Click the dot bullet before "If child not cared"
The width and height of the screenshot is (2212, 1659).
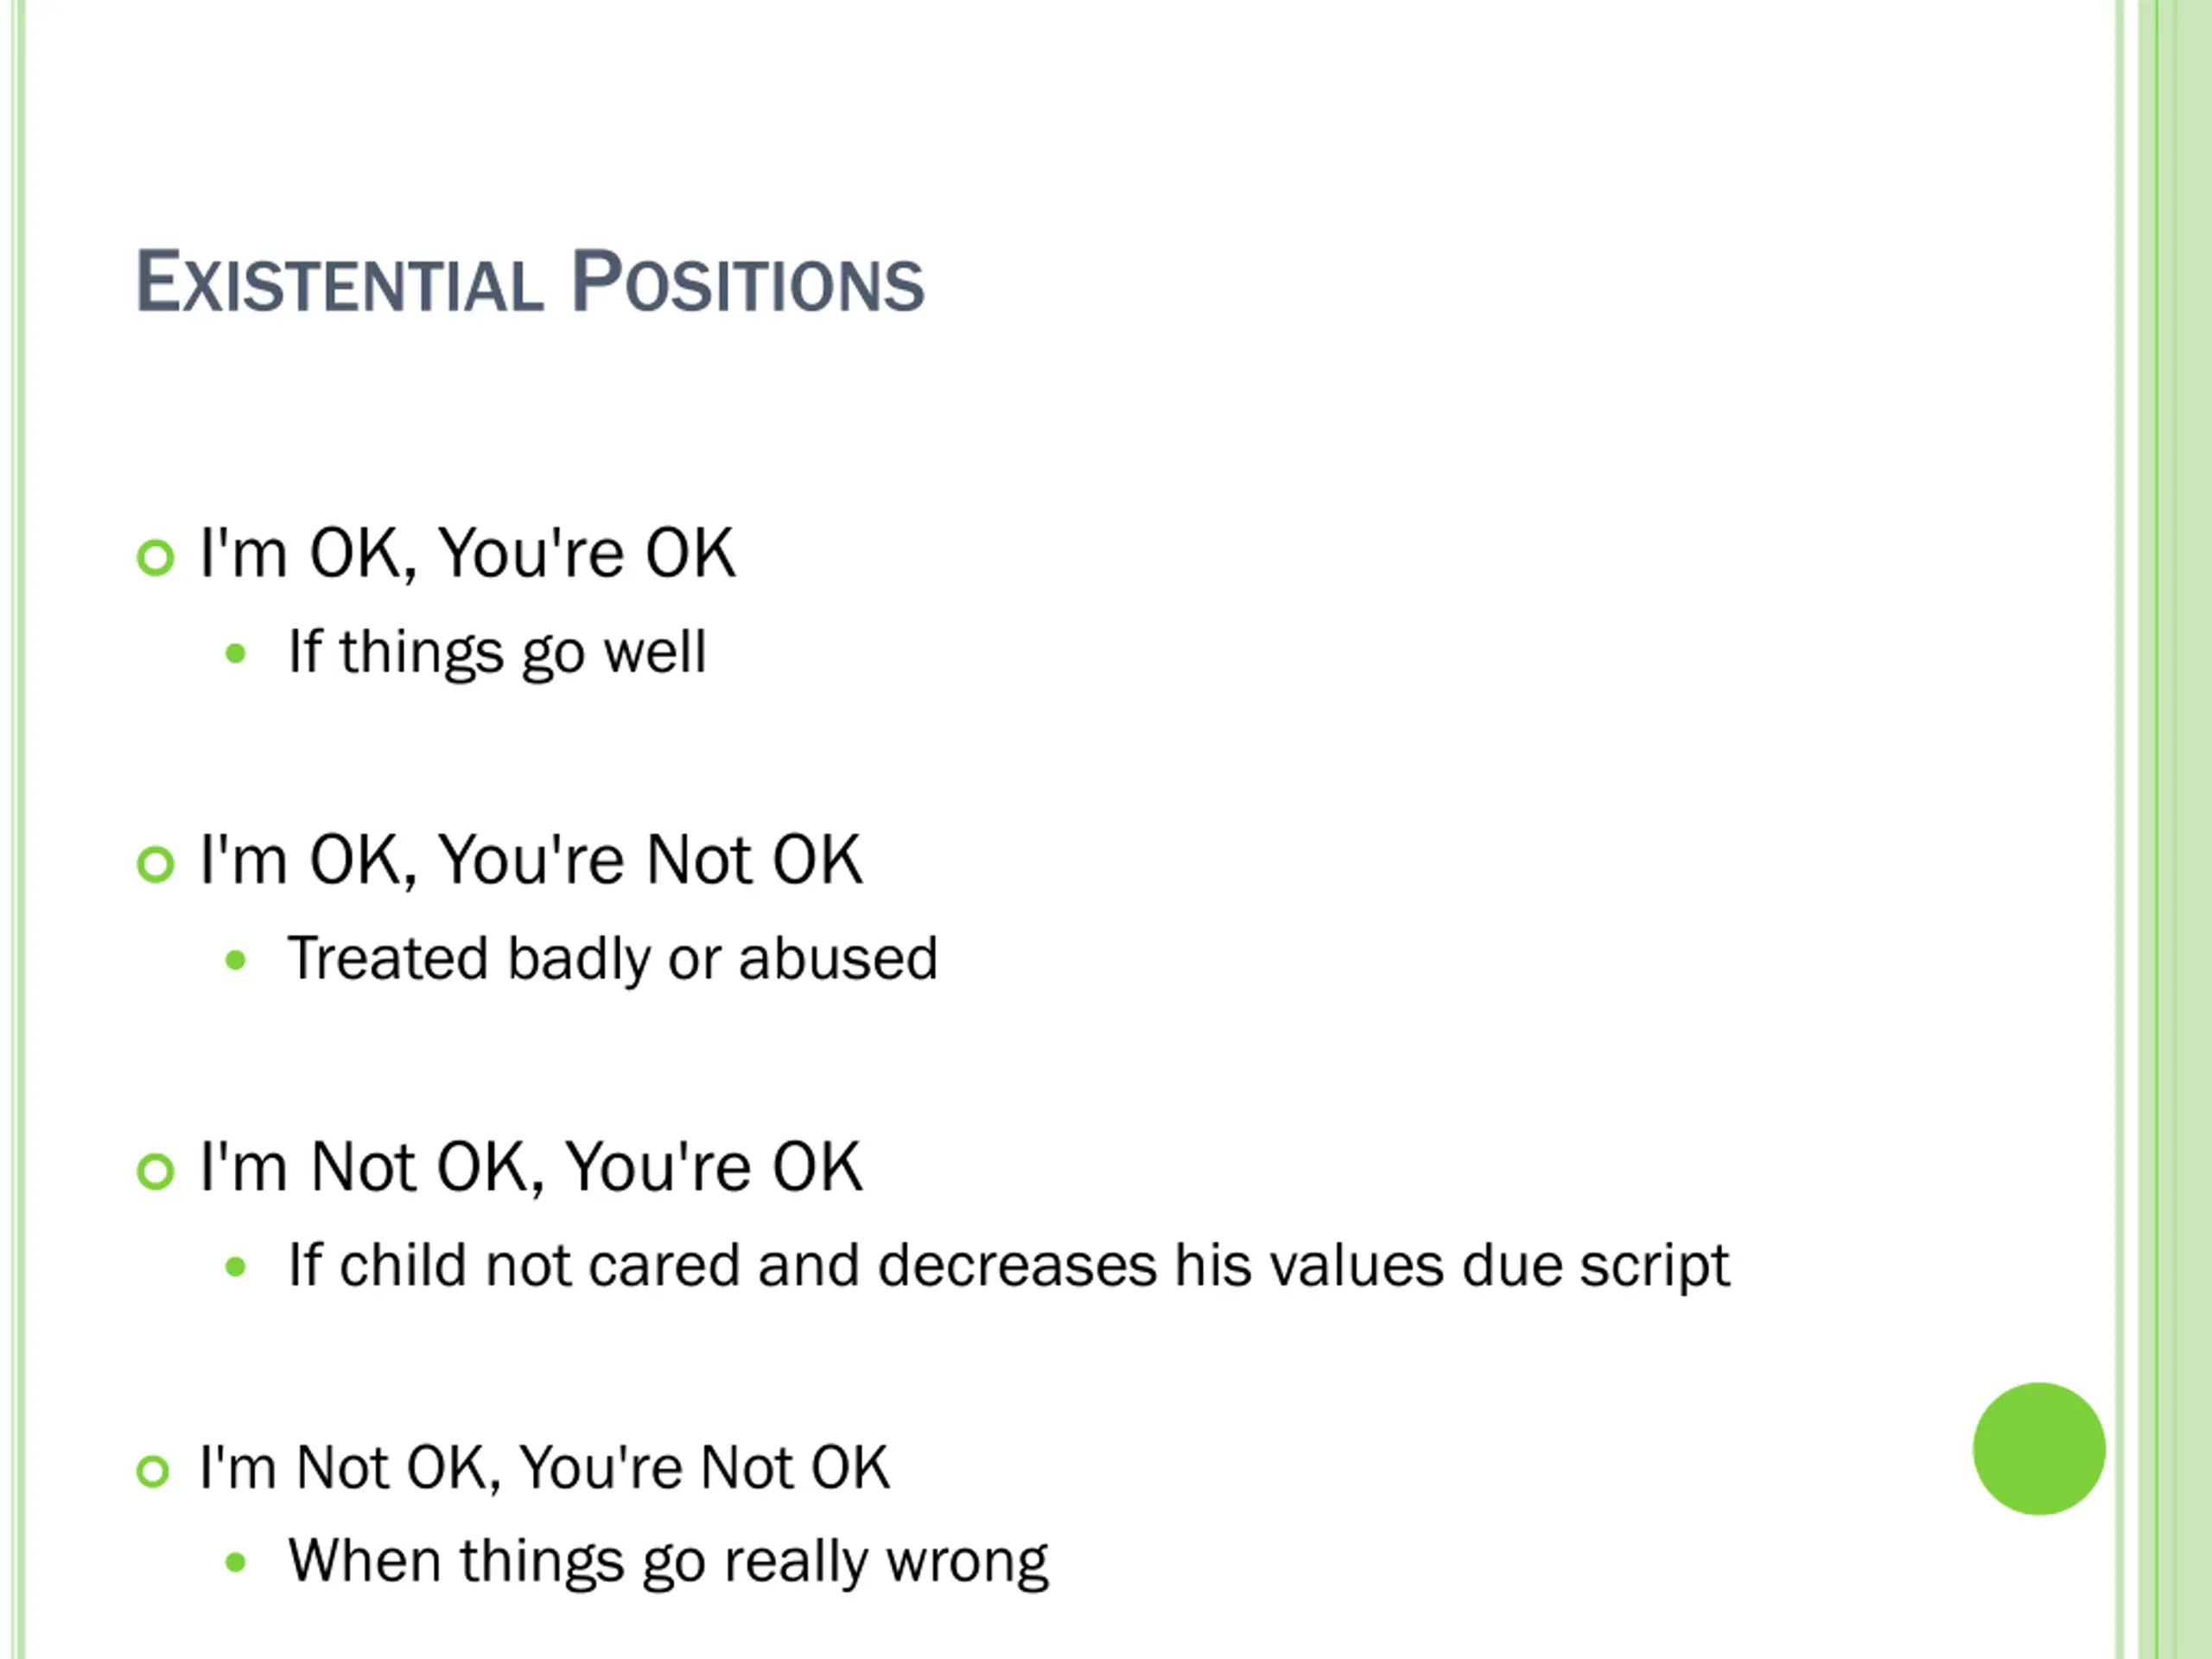pos(236,1268)
